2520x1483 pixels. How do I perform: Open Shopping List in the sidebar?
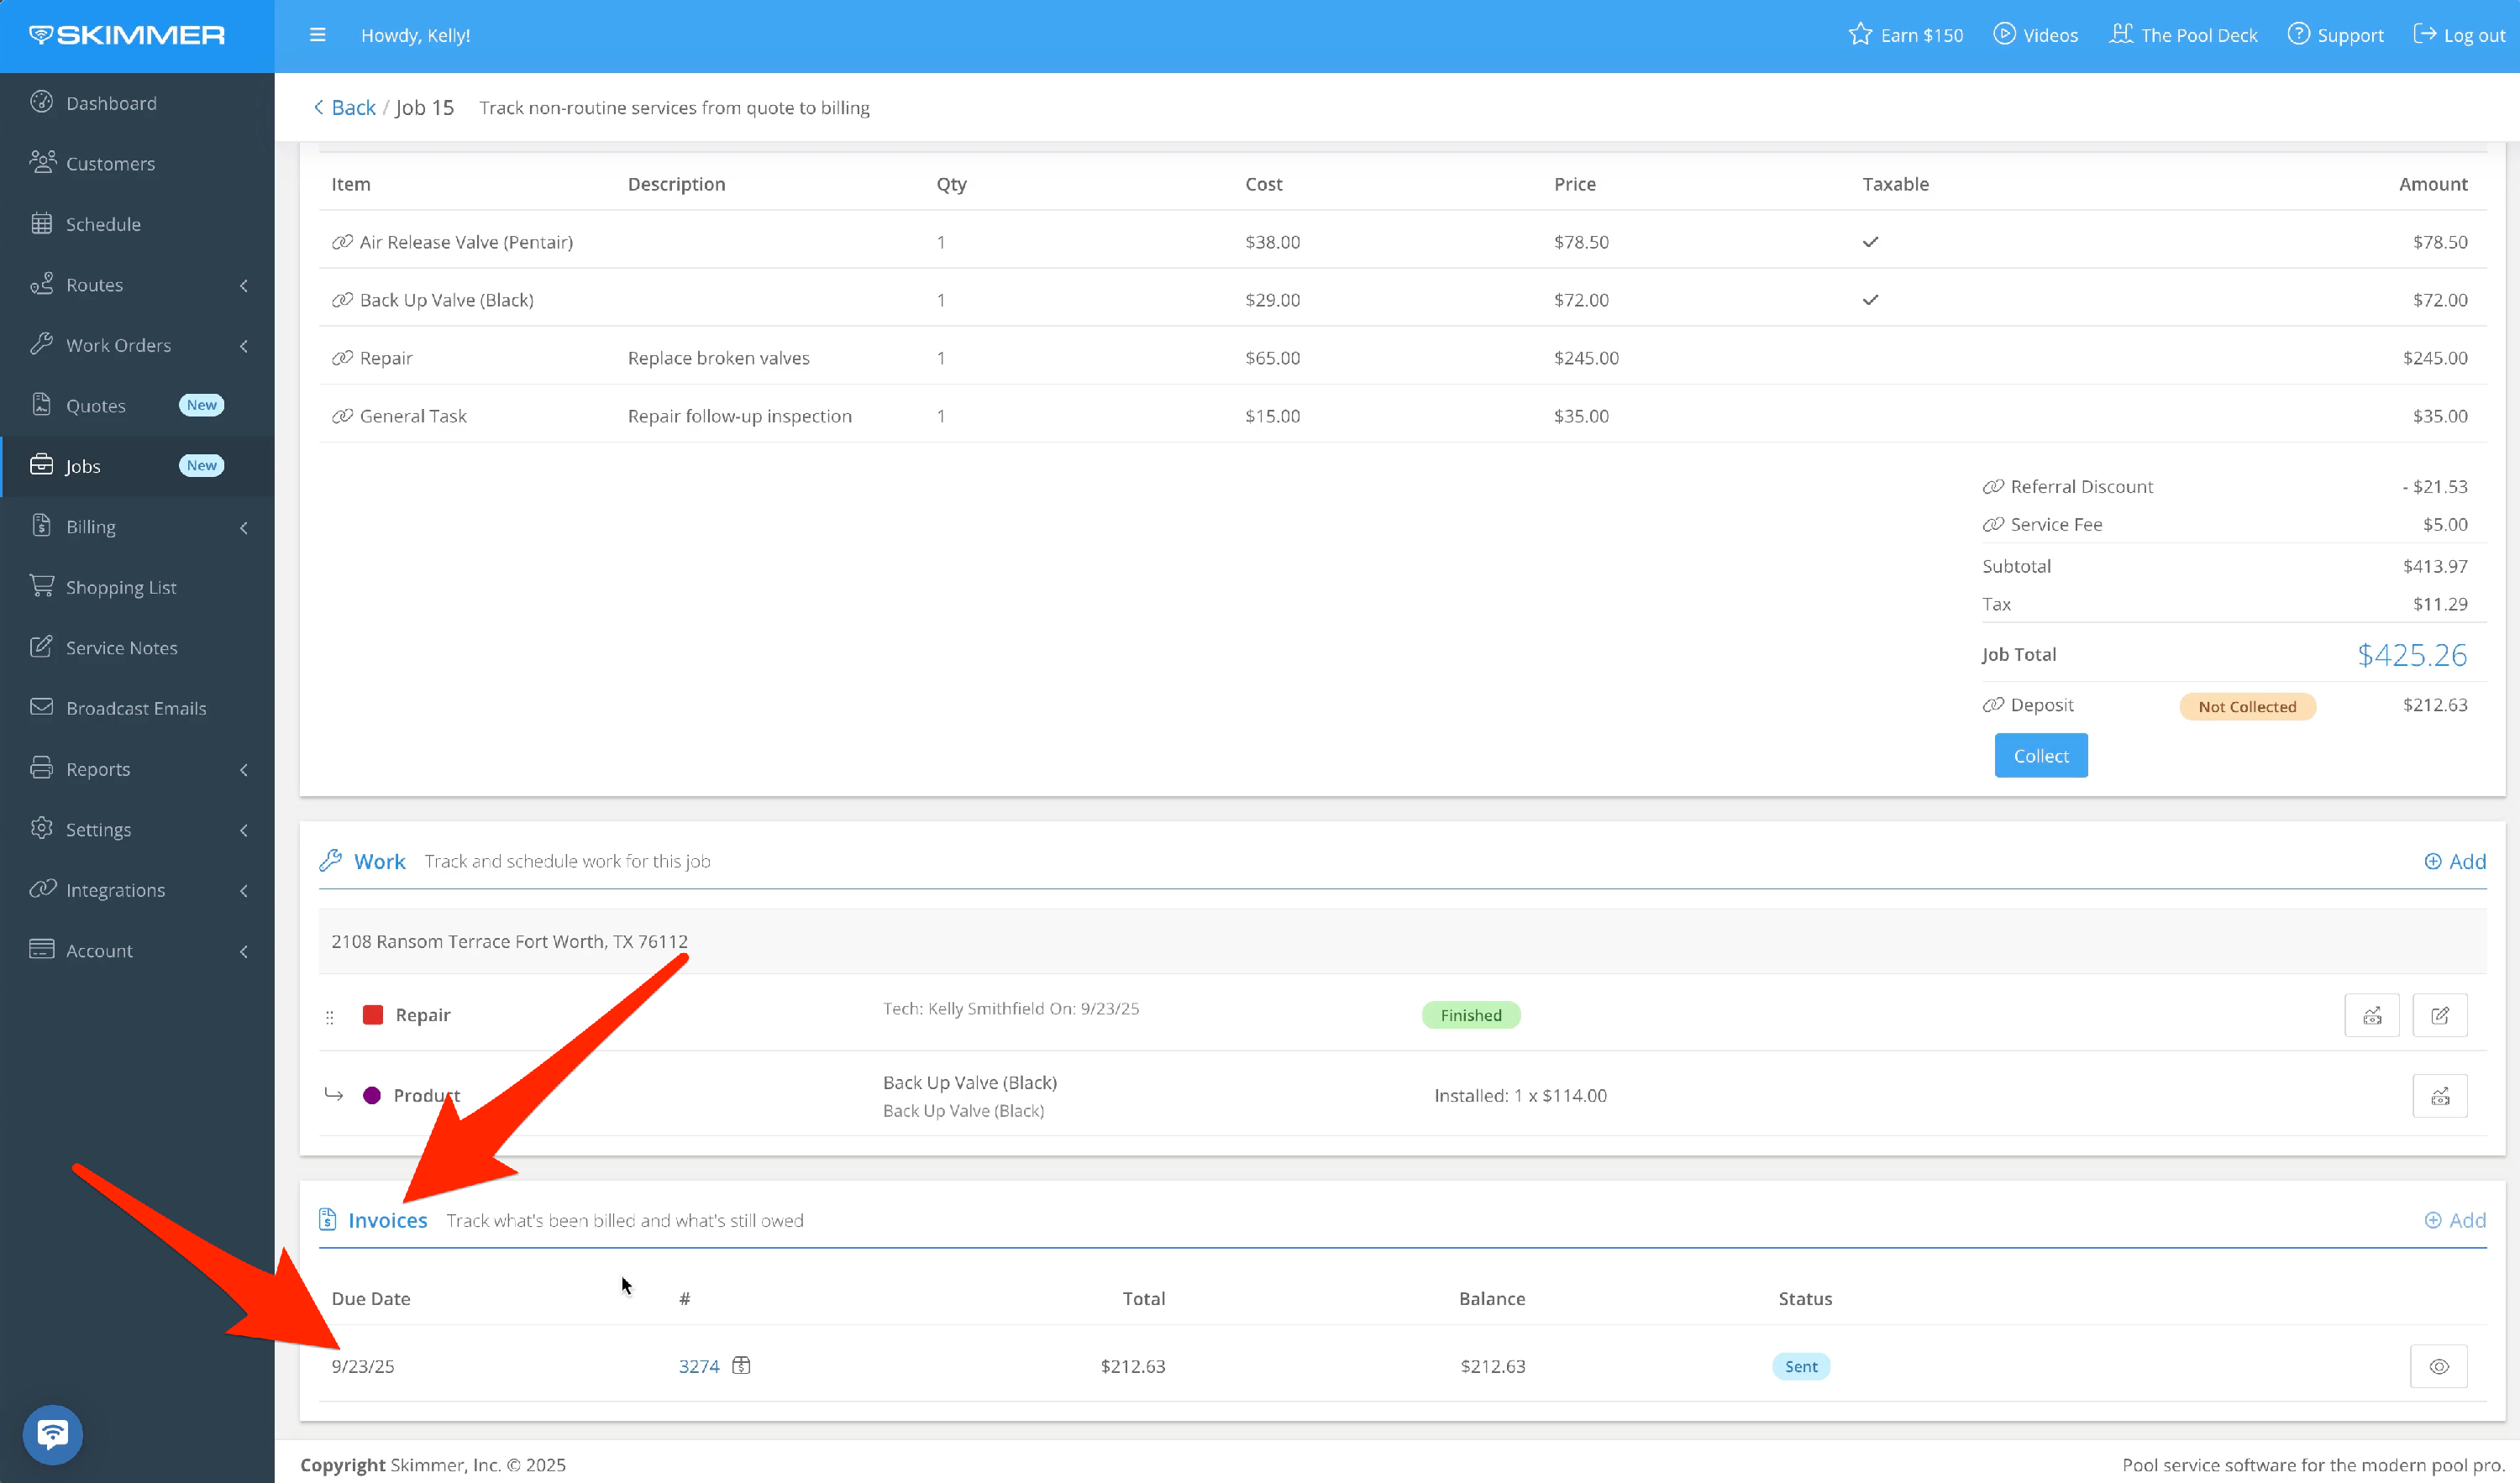(x=120, y=587)
